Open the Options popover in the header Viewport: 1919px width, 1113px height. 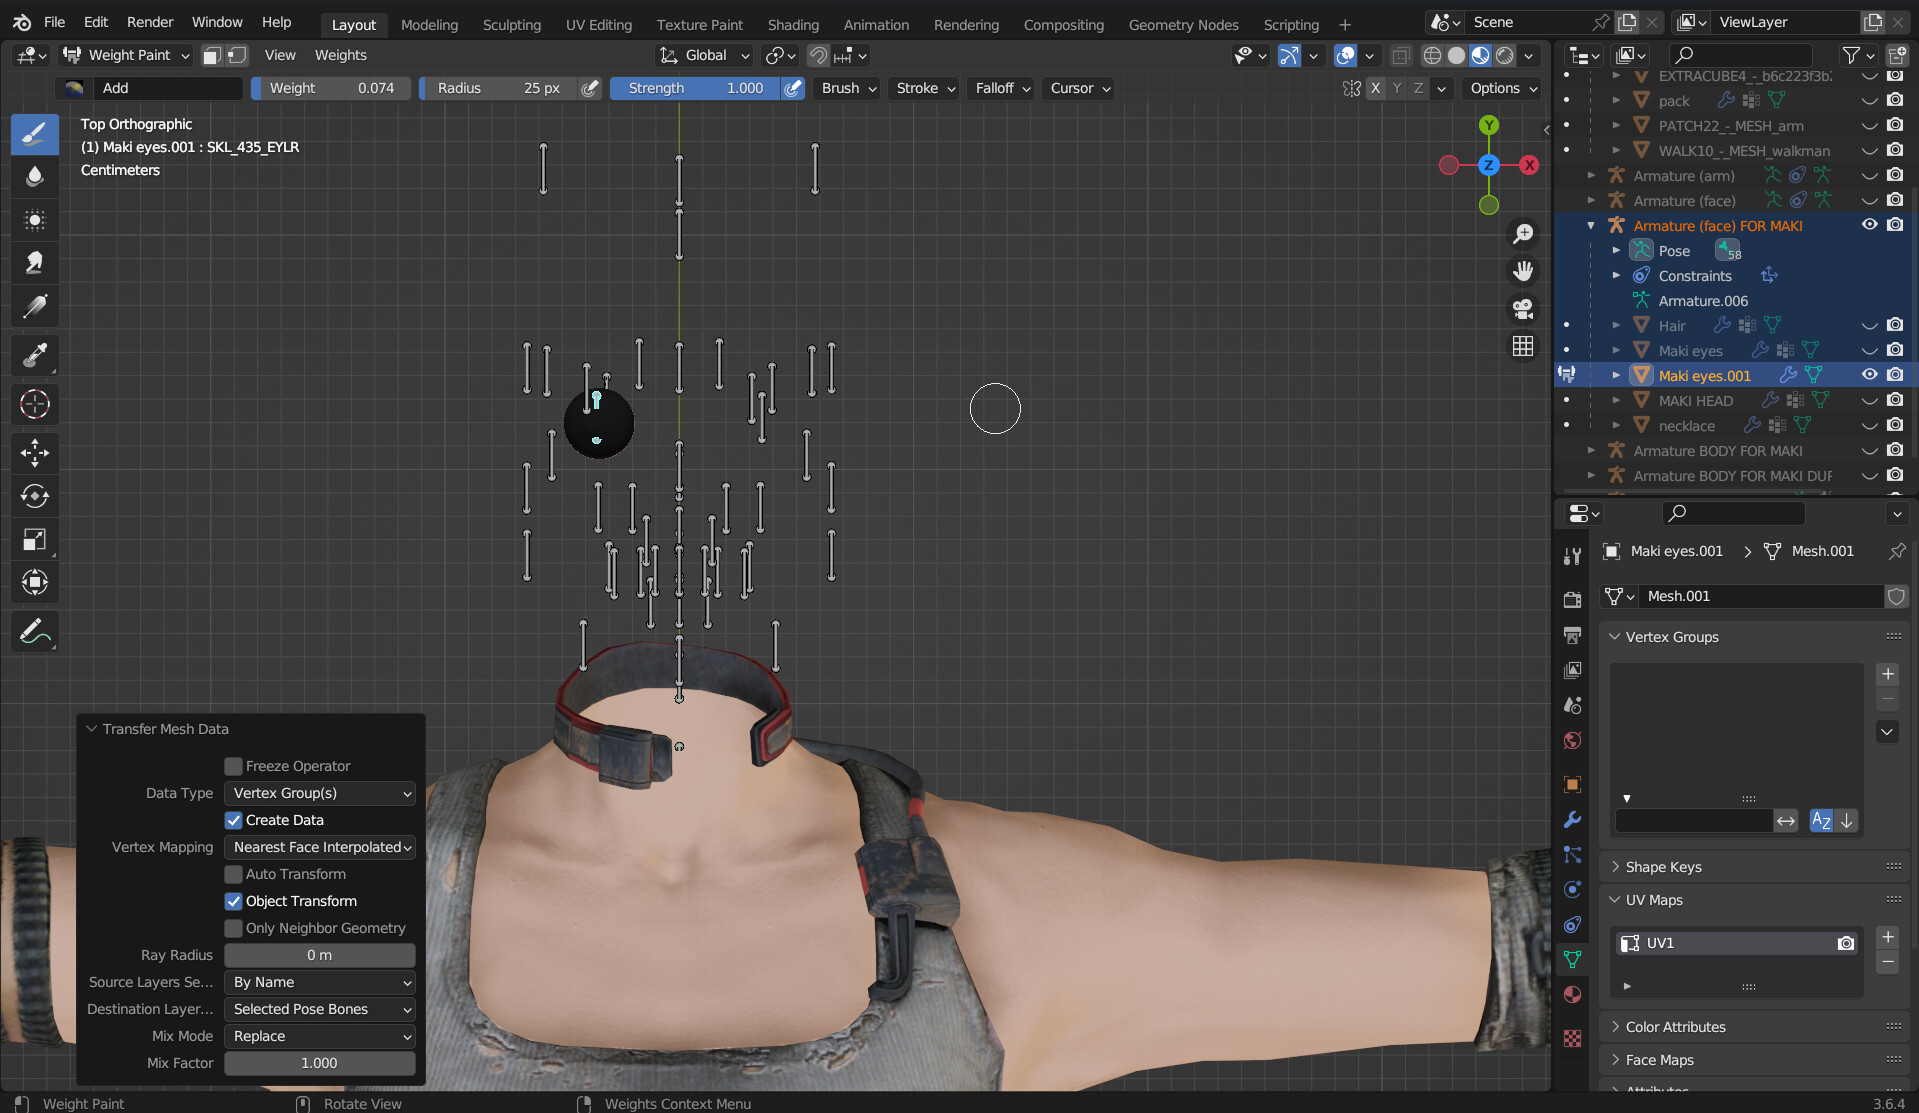point(1500,88)
